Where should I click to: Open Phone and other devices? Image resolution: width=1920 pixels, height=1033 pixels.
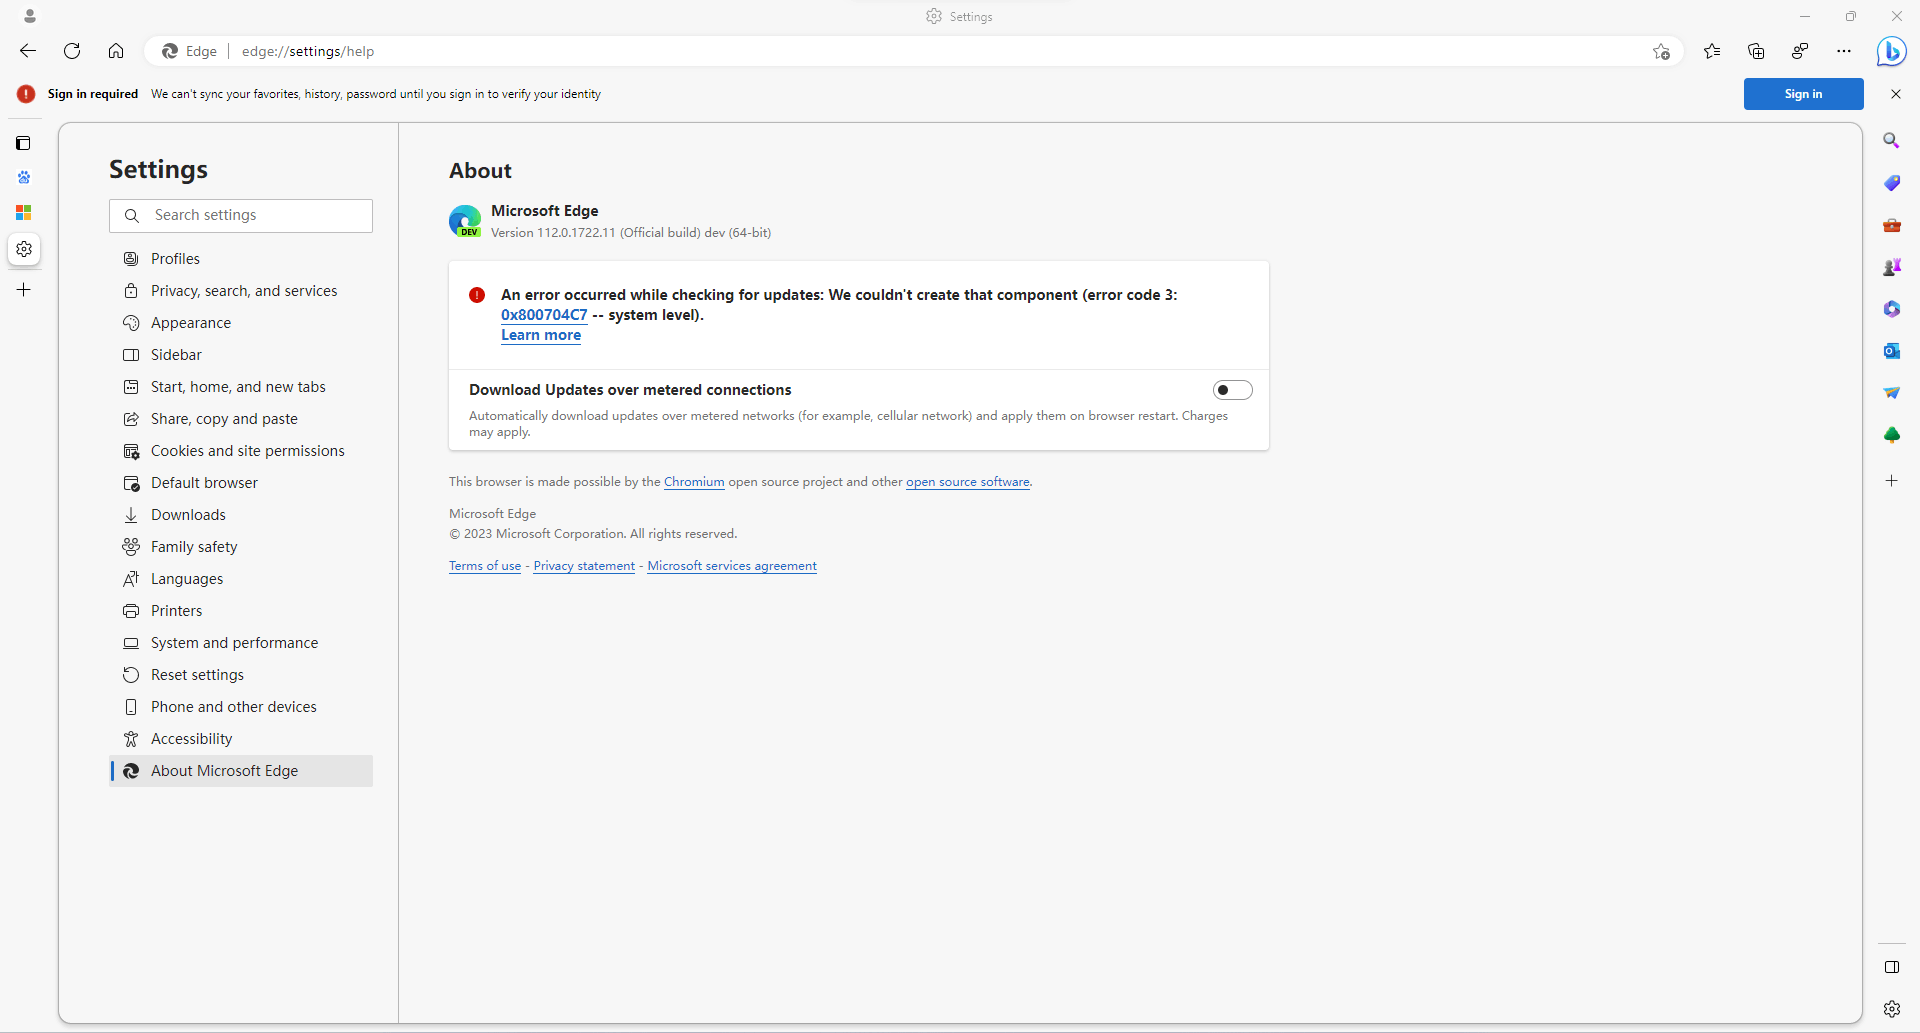pos(241,707)
